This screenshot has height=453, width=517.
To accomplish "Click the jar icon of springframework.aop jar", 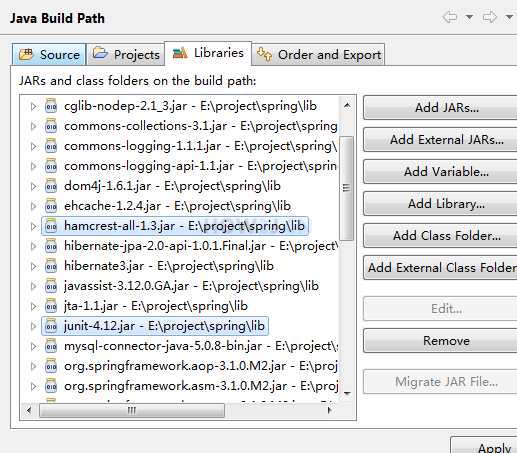I will coord(51,366).
